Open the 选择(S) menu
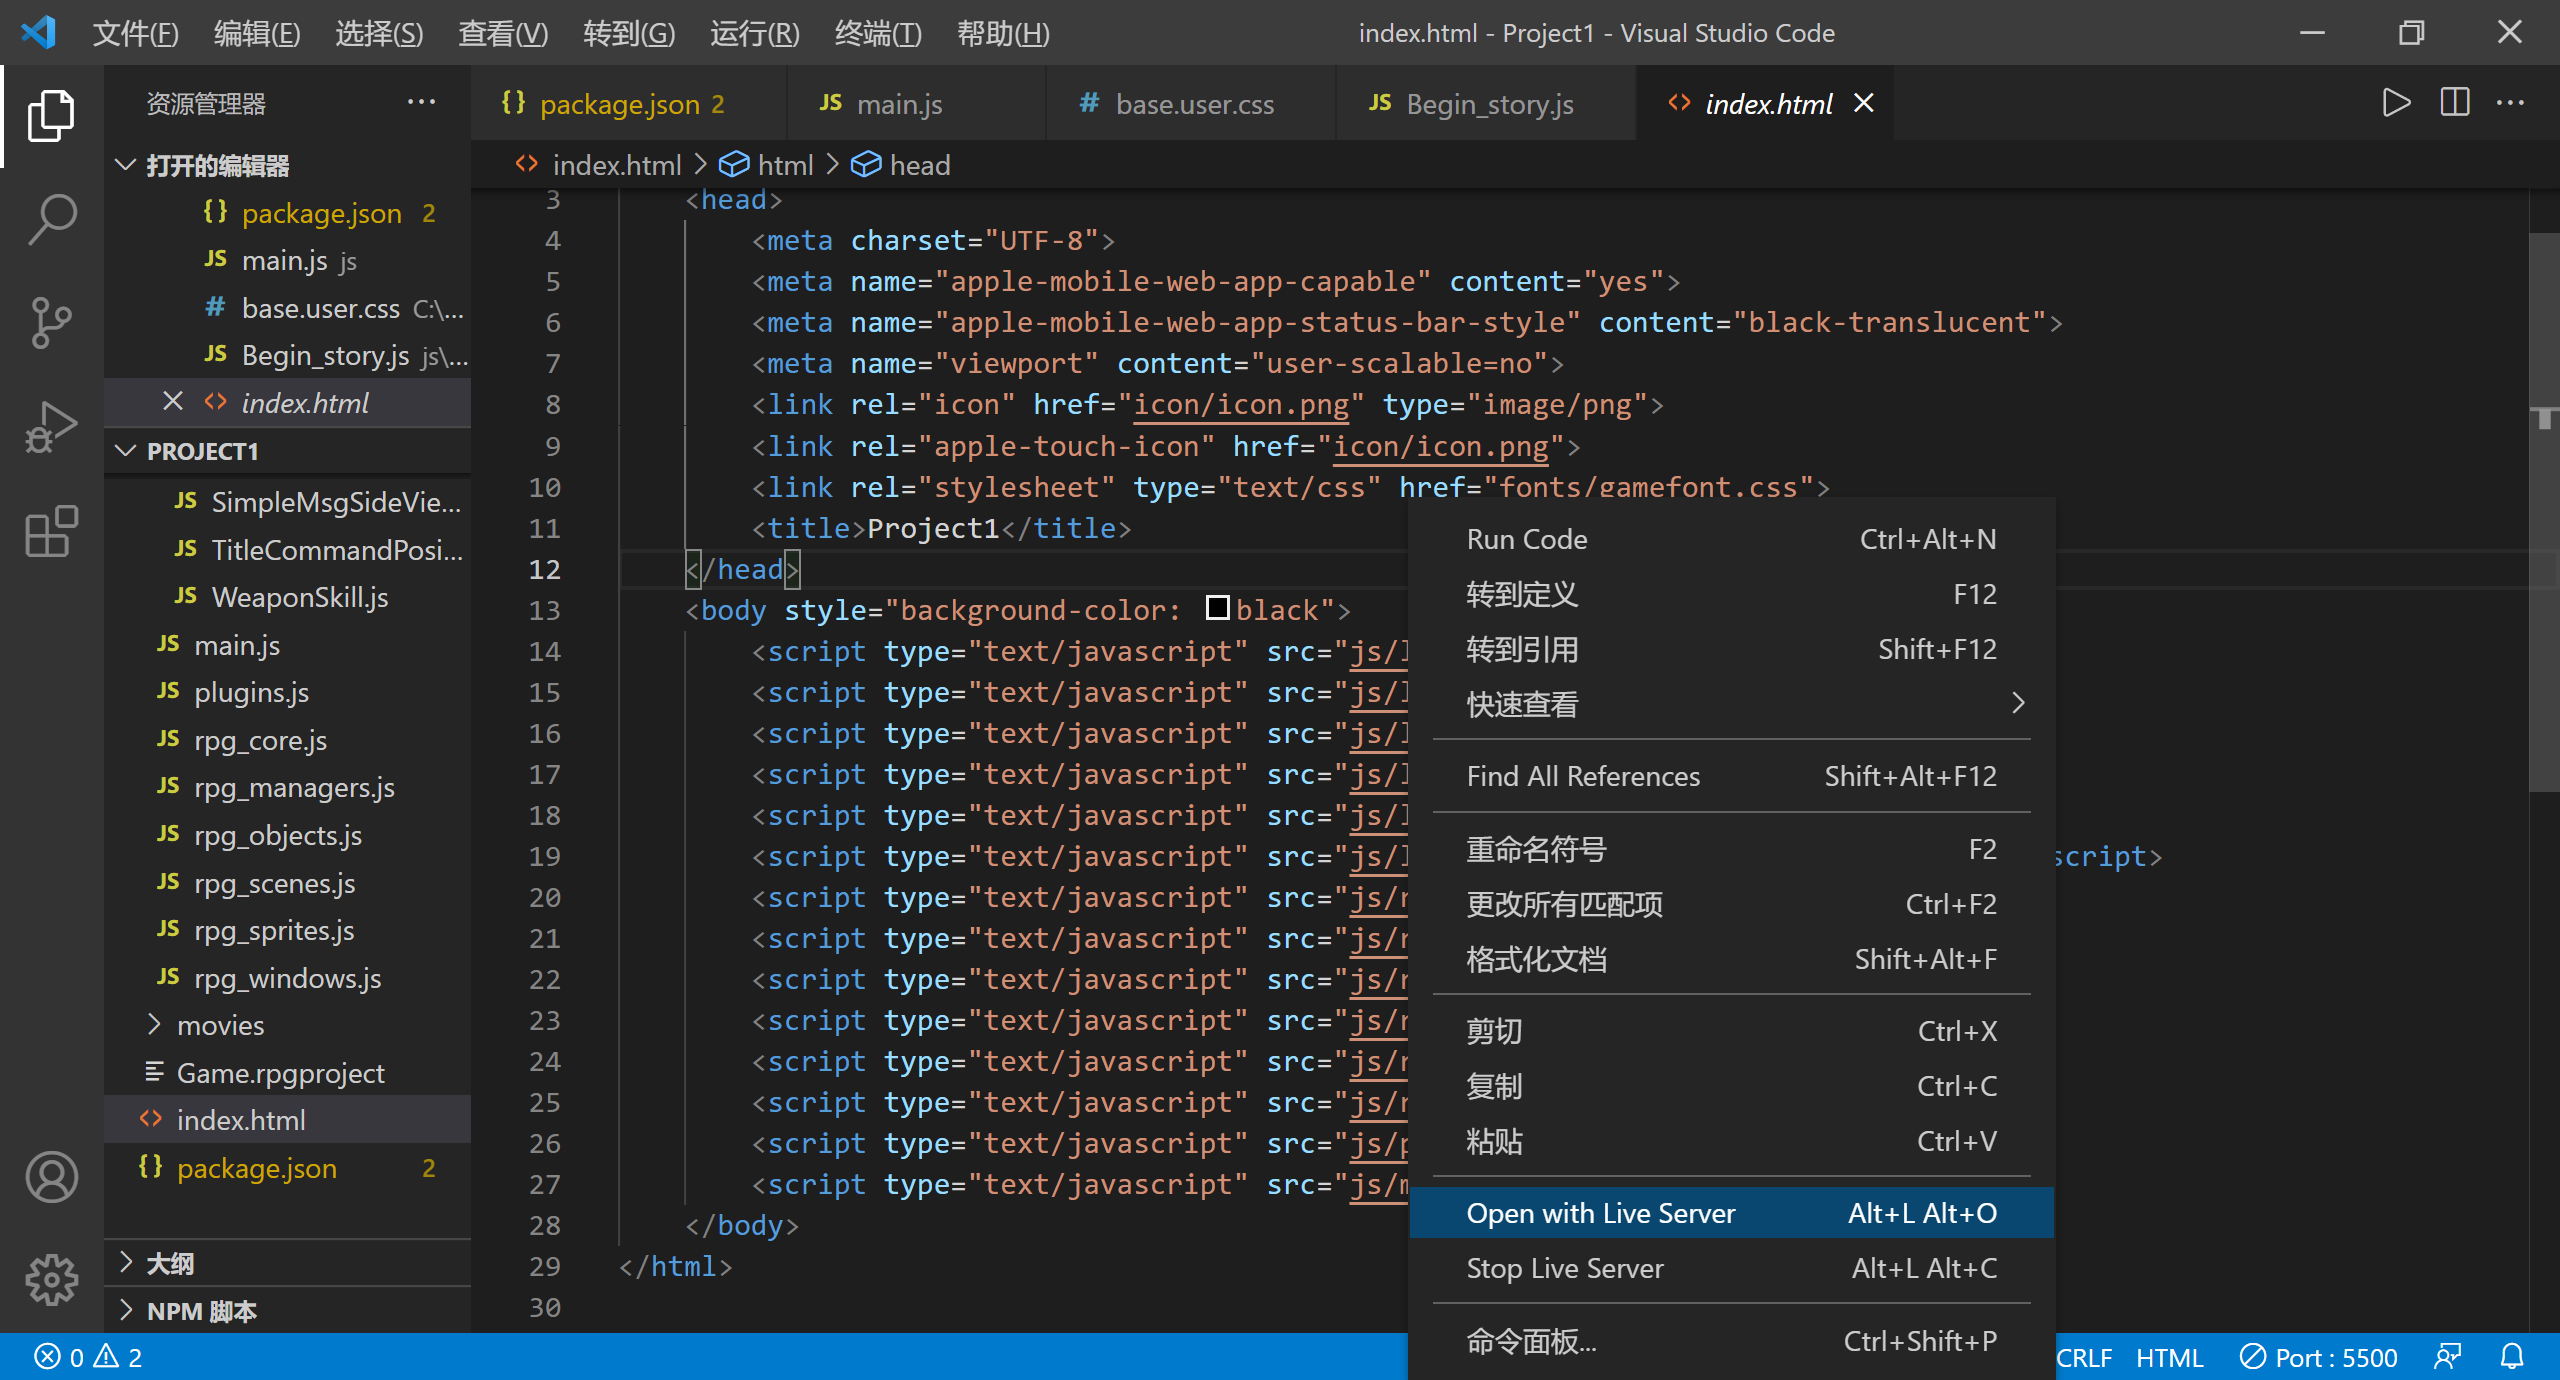 379,33
